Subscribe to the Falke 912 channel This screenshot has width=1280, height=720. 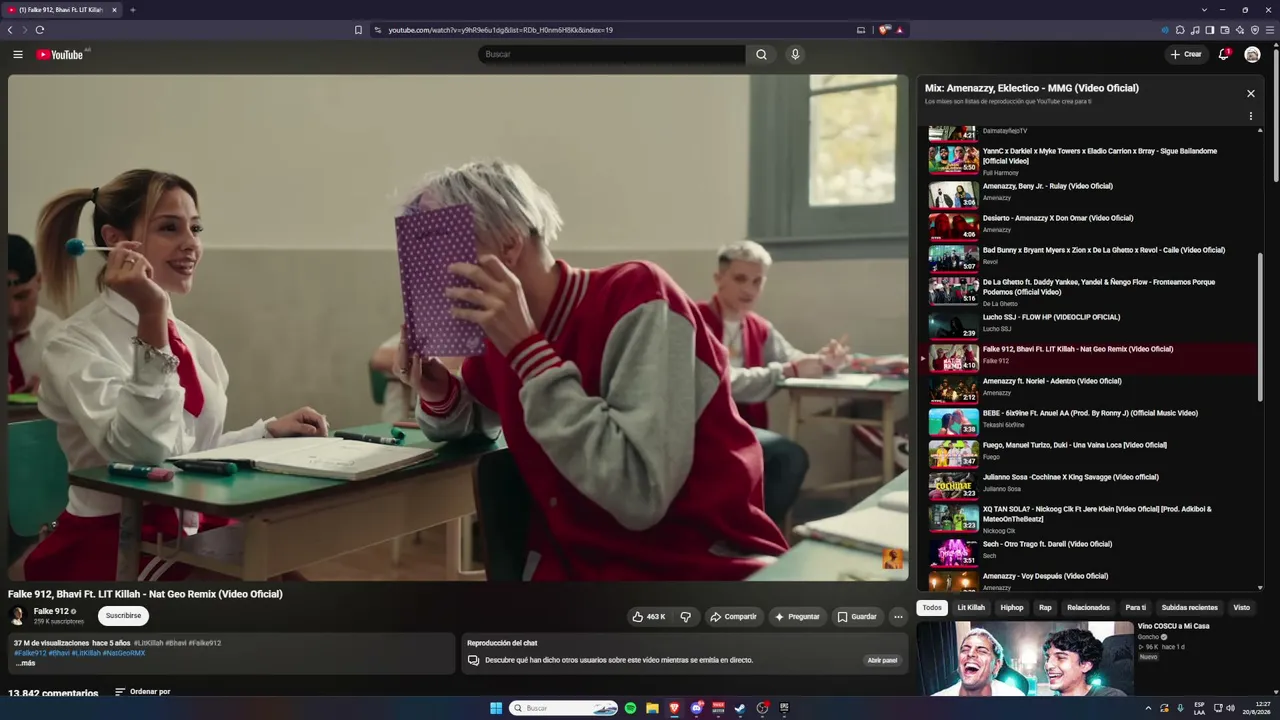123,616
